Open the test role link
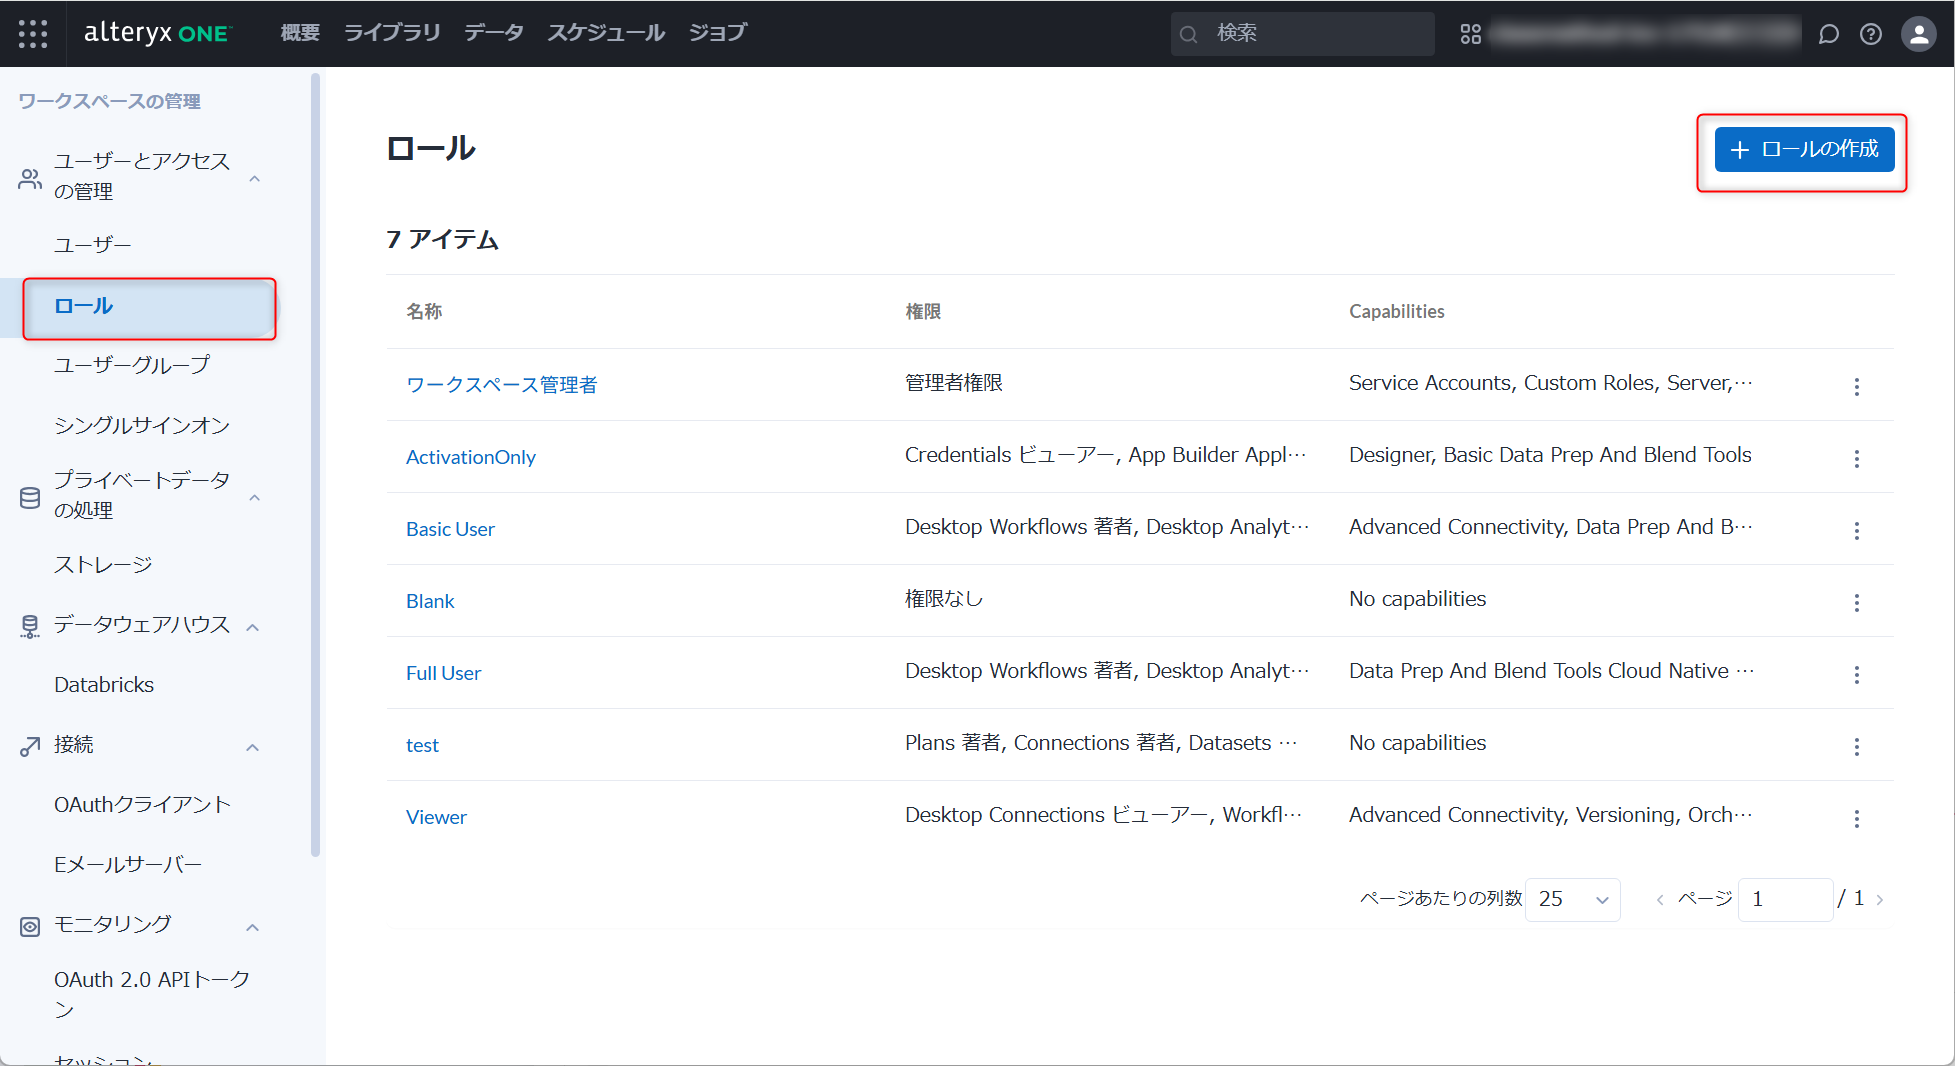 [422, 745]
